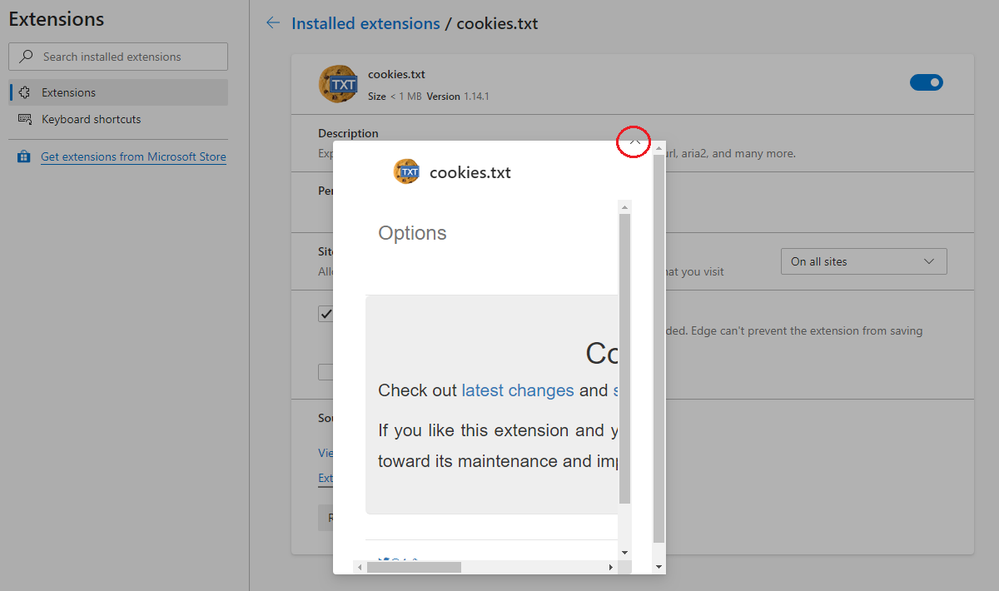Open the "On all sites" dropdown
Image resolution: width=999 pixels, height=591 pixels.
click(863, 262)
